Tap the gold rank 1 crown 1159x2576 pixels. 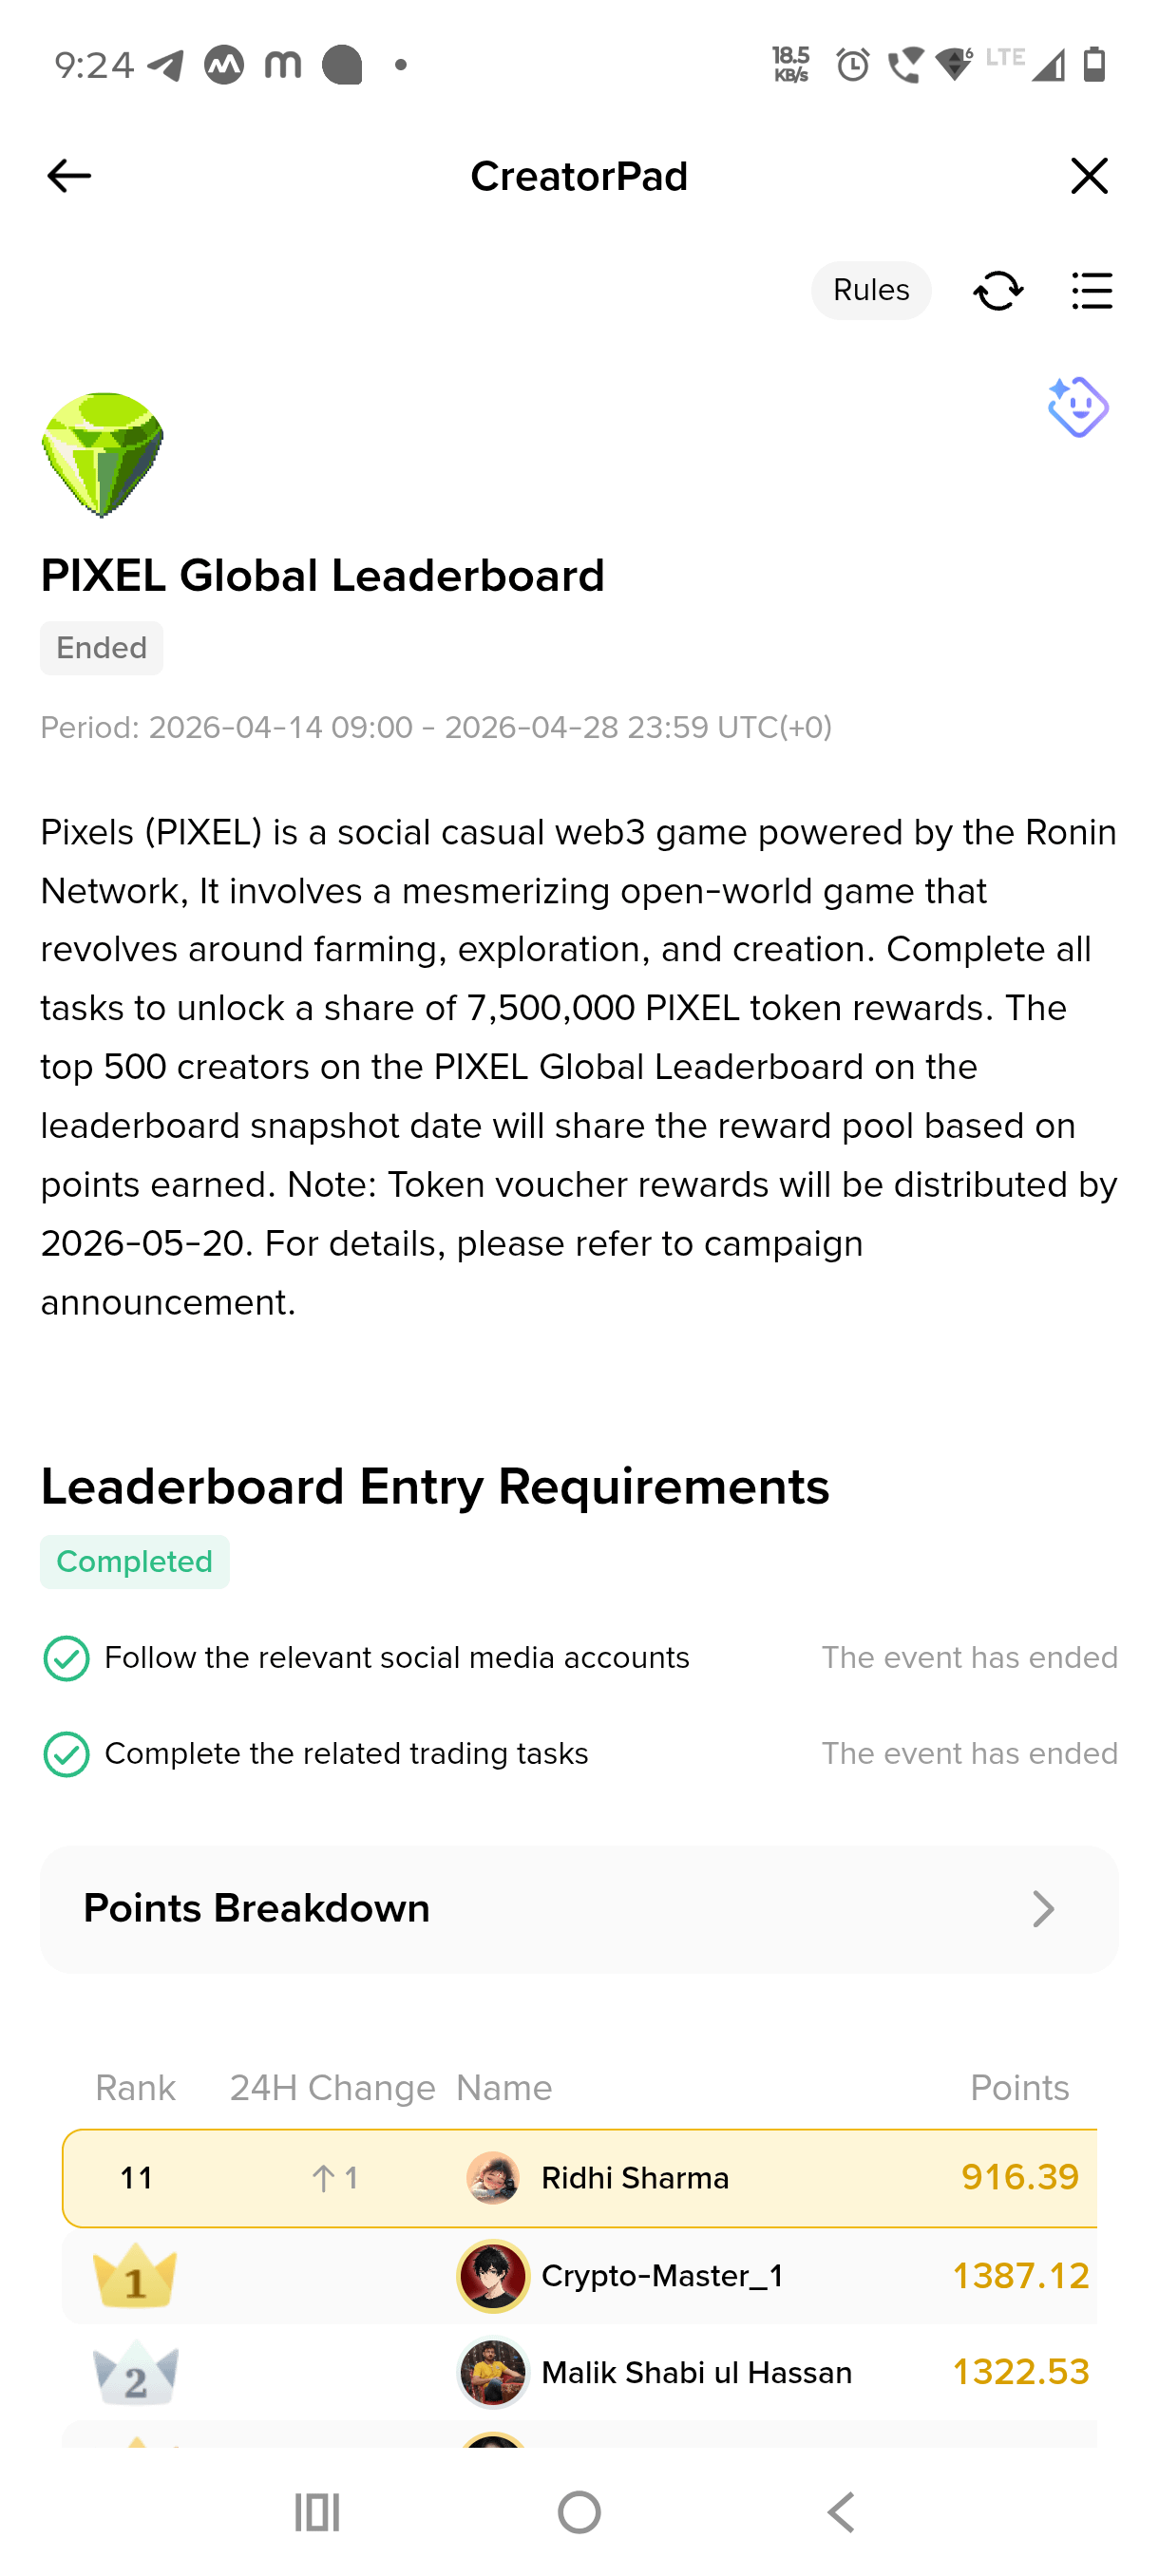[x=135, y=2275]
